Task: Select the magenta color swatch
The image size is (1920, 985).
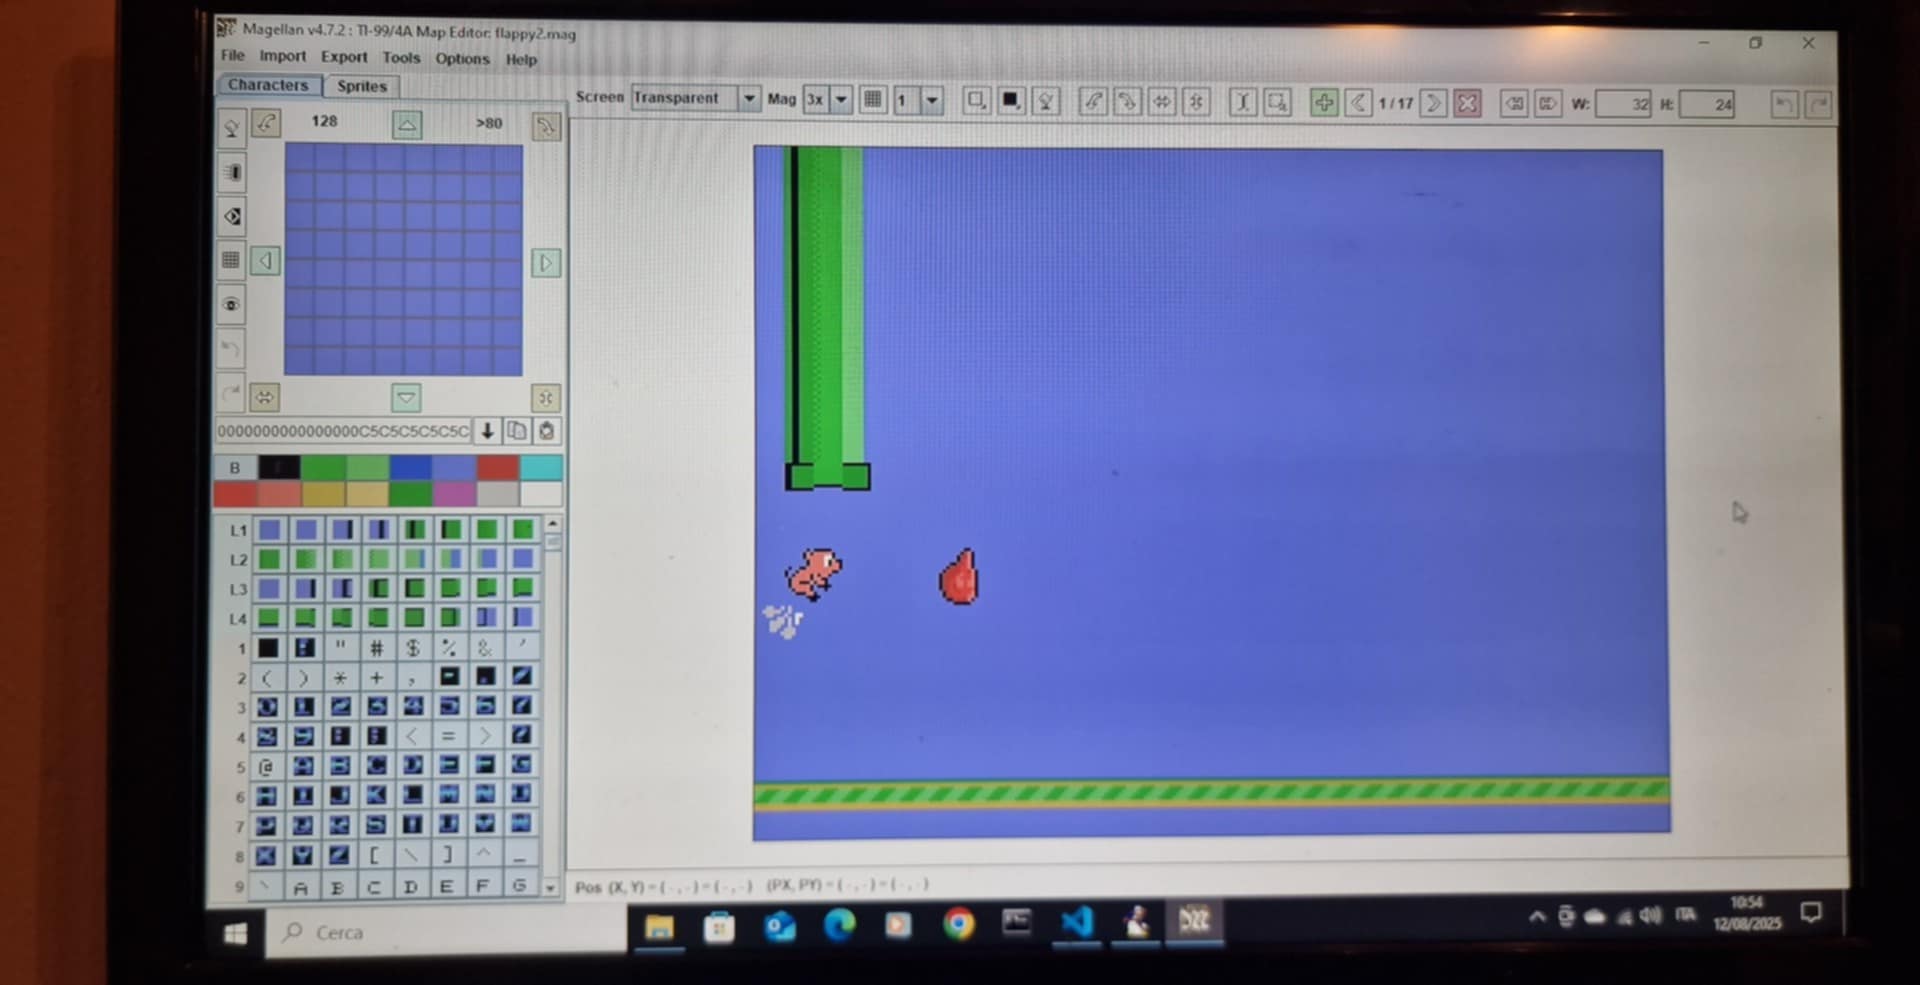Action: point(454,494)
